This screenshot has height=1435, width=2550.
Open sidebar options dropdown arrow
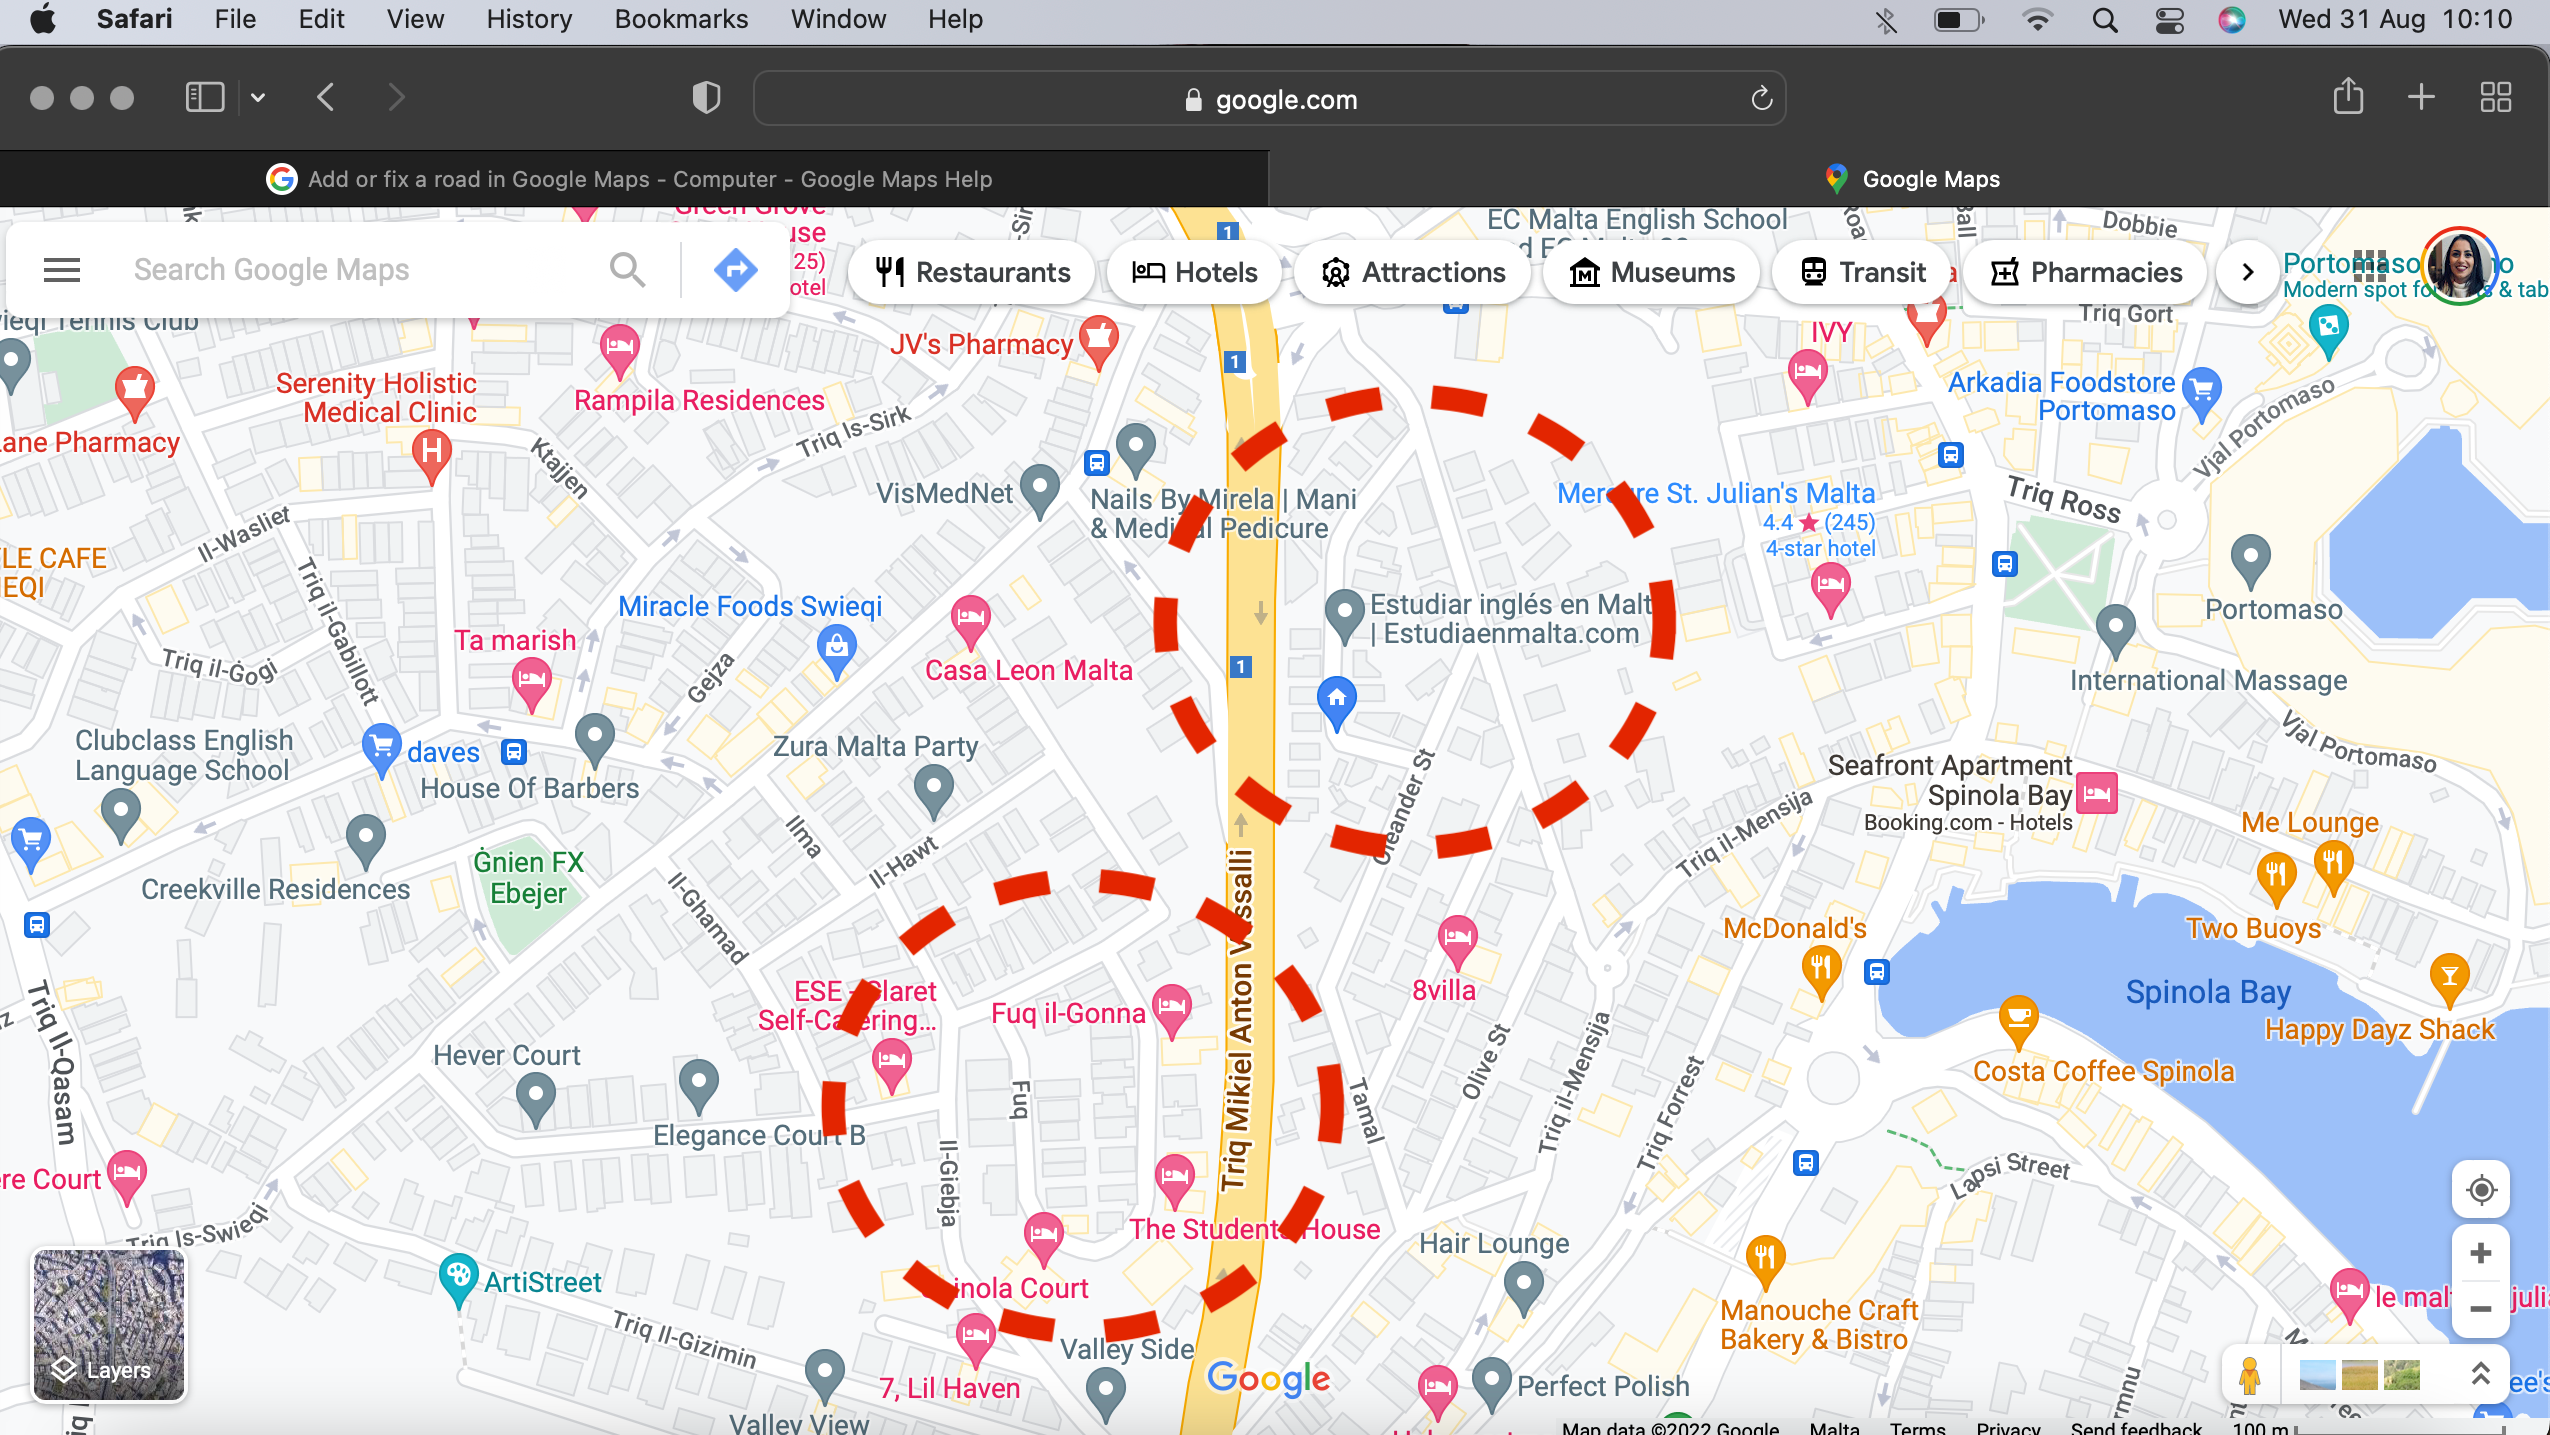(x=258, y=97)
